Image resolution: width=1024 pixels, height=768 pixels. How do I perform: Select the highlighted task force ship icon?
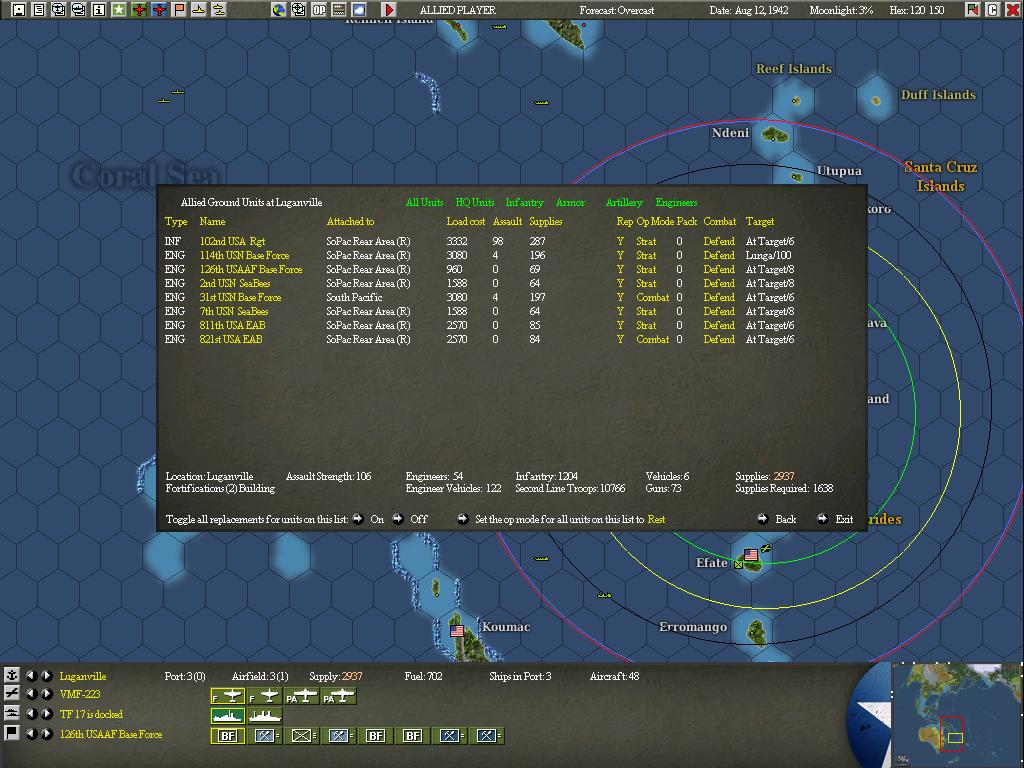(x=228, y=716)
